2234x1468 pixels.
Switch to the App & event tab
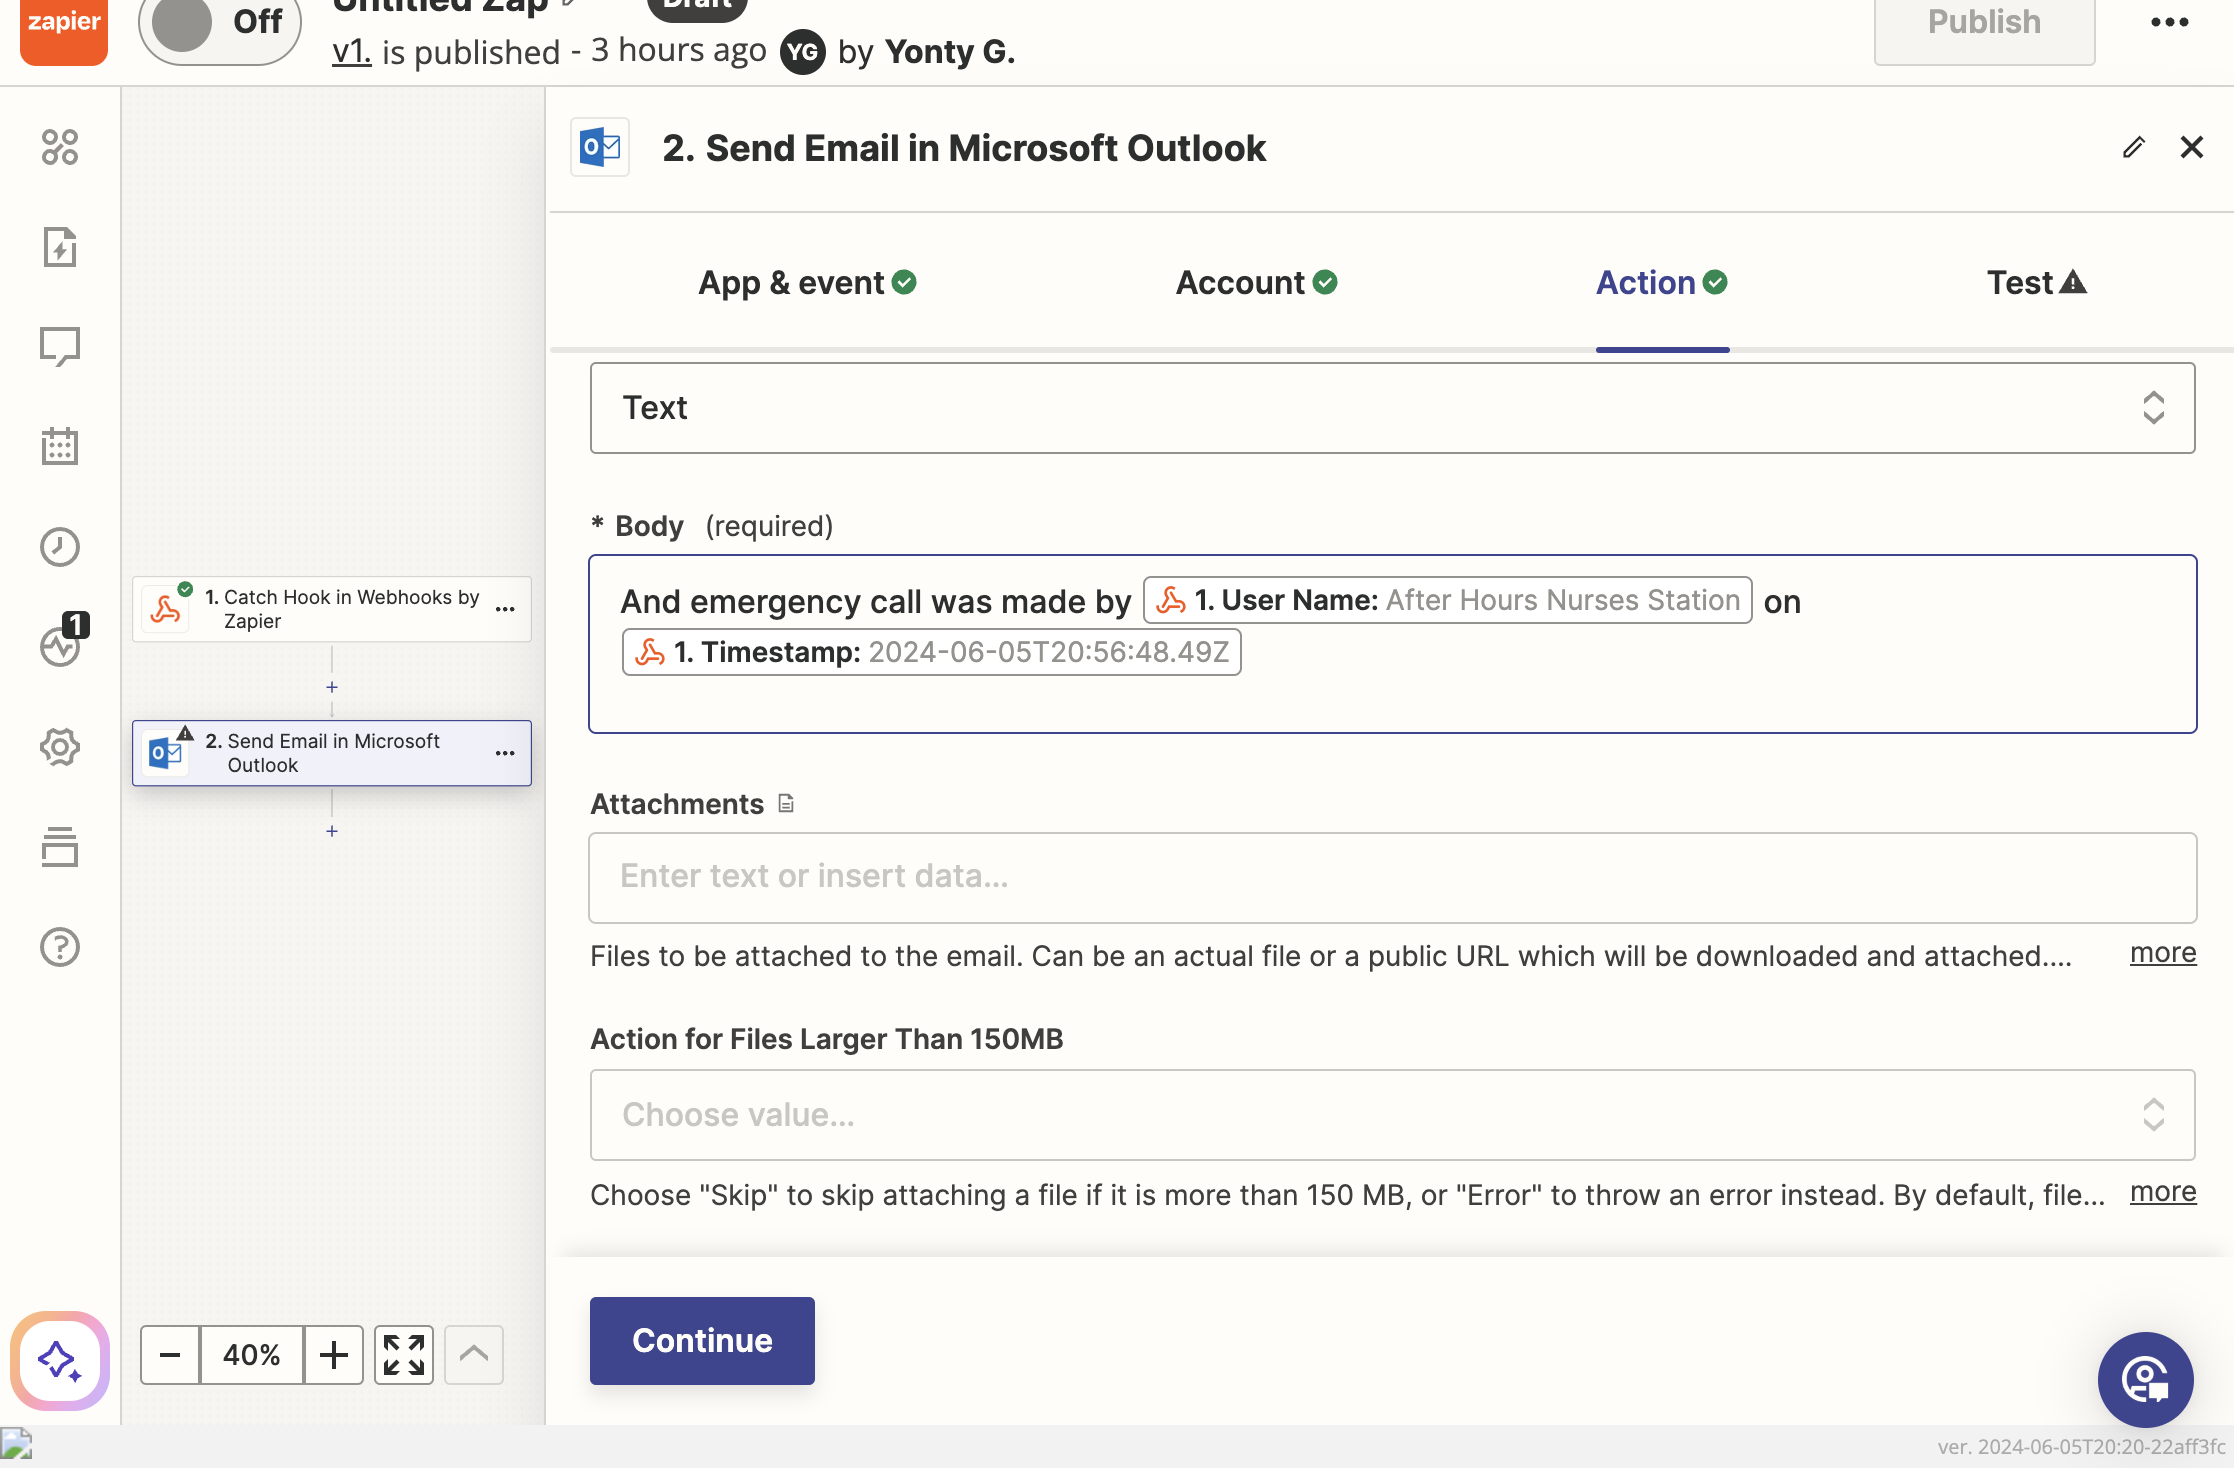pyautogui.click(x=807, y=283)
